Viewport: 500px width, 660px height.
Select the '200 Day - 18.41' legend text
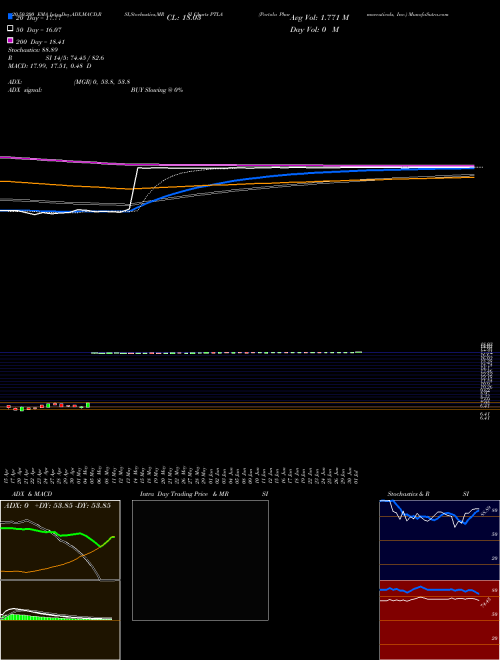tap(40, 42)
